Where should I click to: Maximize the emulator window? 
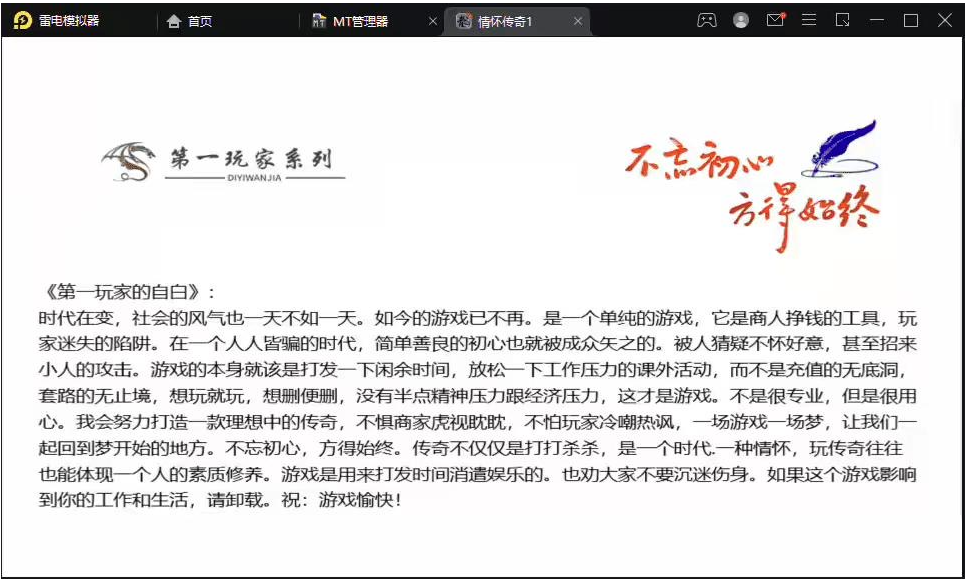pos(911,20)
